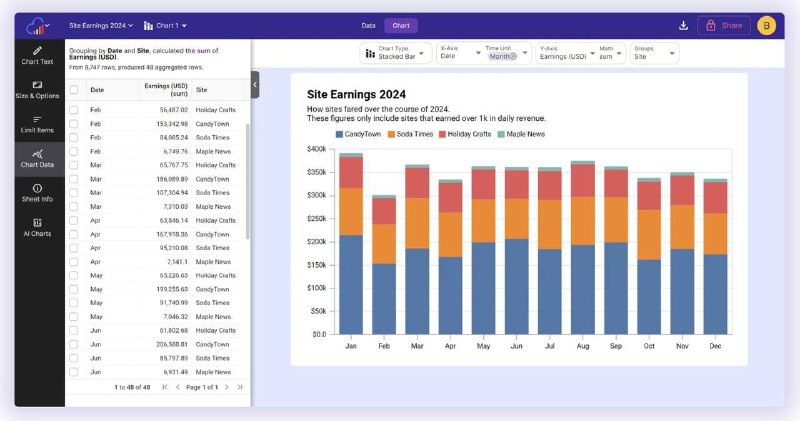Switch to the Chart tab
The width and height of the screenshot is (800, 421).
coord(400,26)
